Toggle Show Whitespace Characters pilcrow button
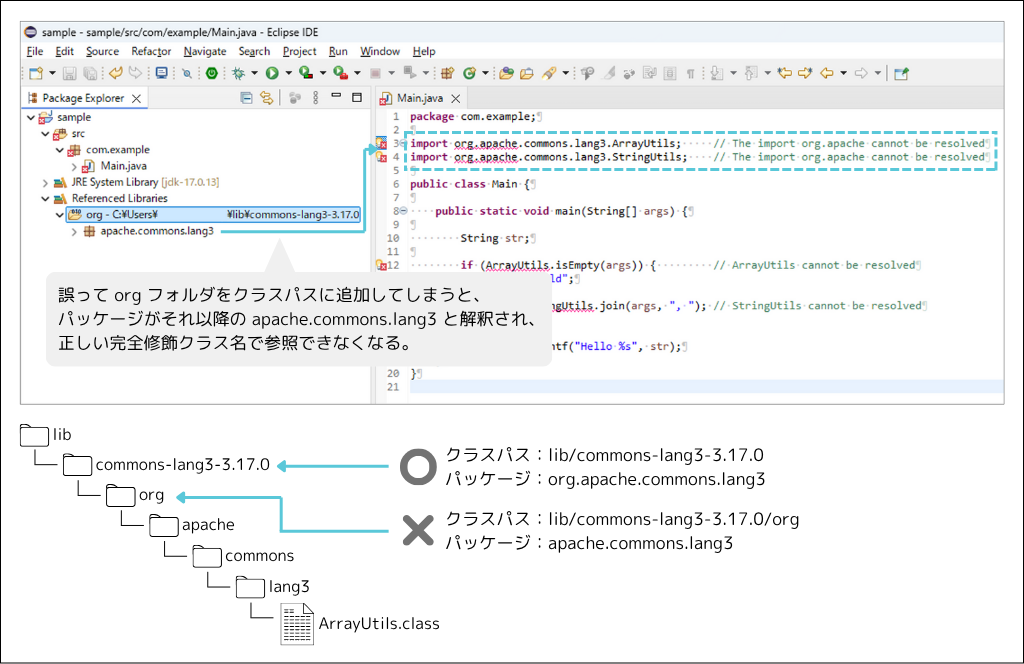This screenshot has width=1024, height=664. (690, 73)
